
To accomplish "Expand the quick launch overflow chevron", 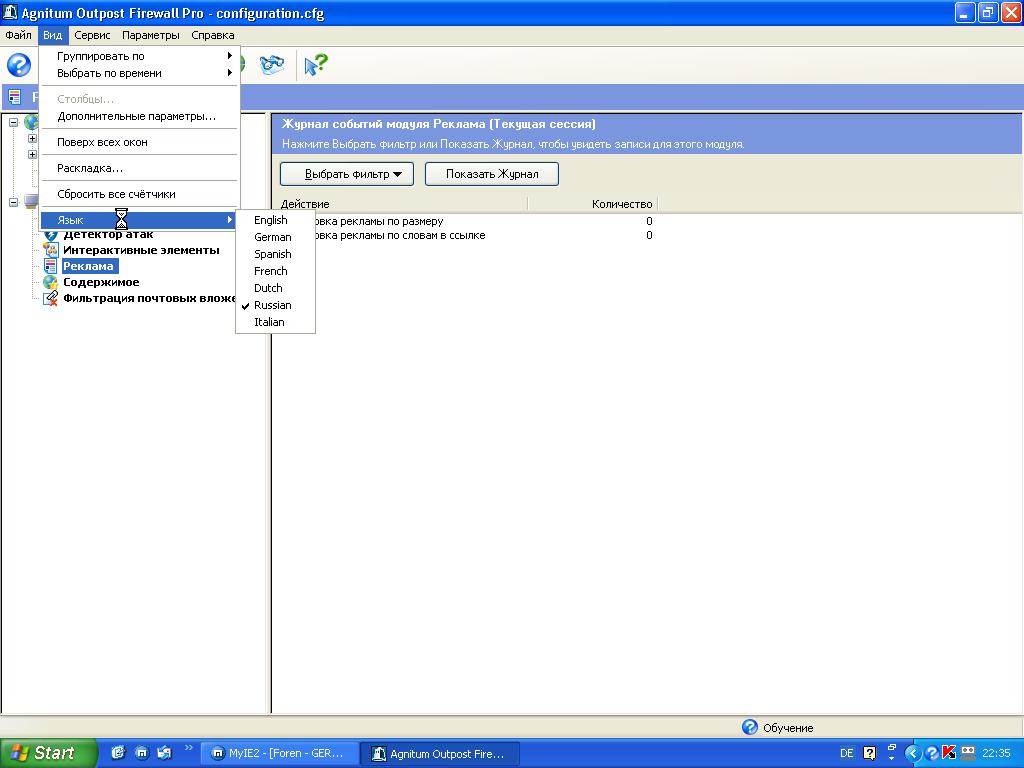I will 189,748.
